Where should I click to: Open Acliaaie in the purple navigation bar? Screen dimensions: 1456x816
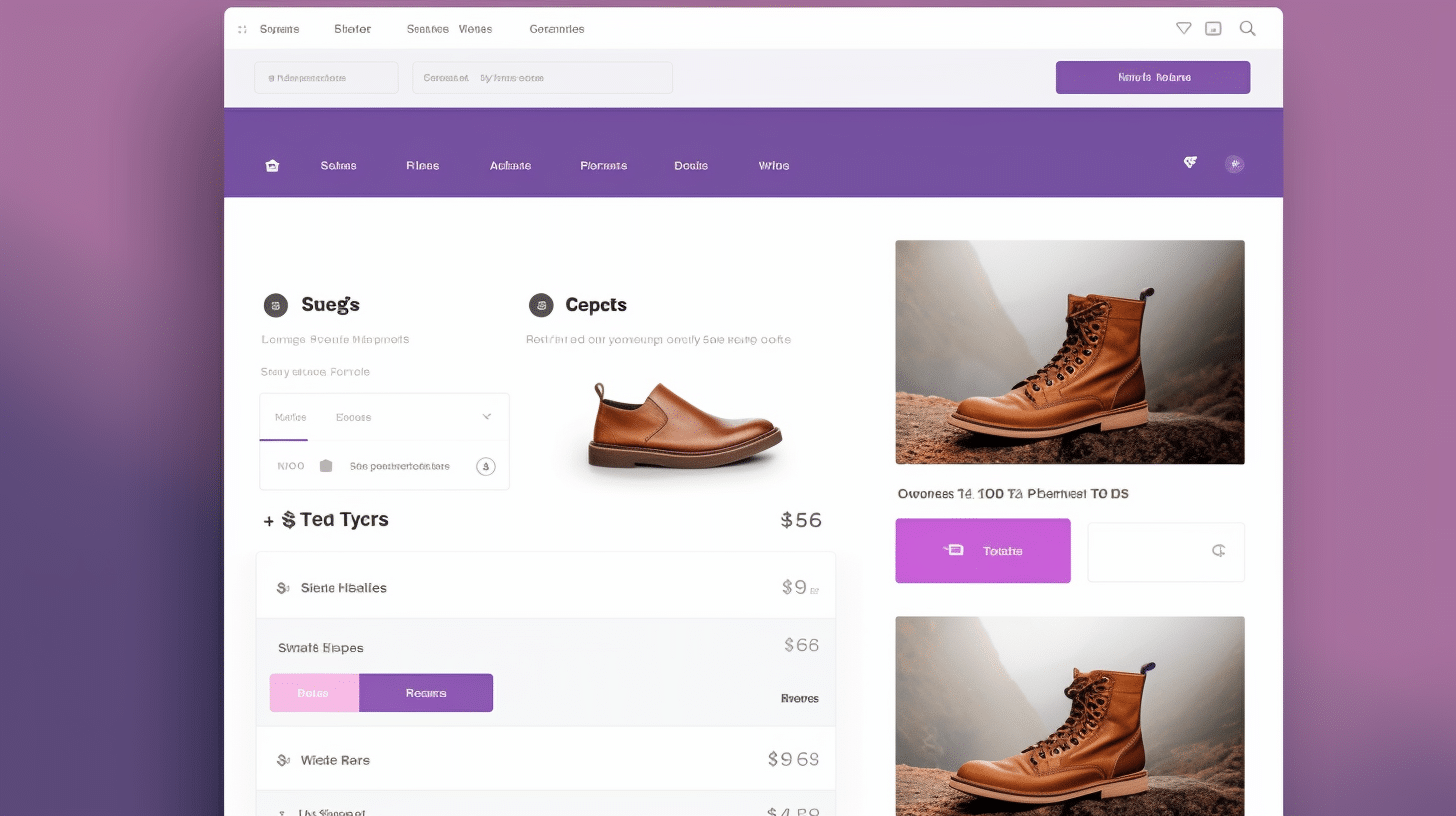tap(510, 166)
